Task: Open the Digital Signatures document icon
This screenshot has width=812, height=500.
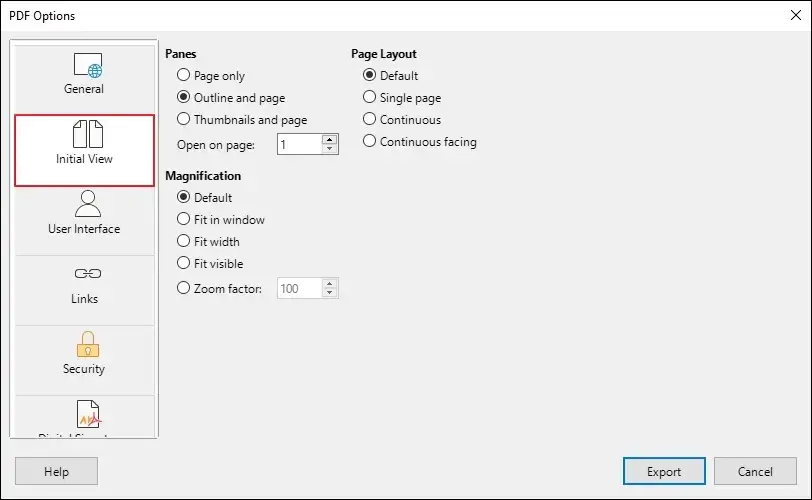Action: (88, 414)
